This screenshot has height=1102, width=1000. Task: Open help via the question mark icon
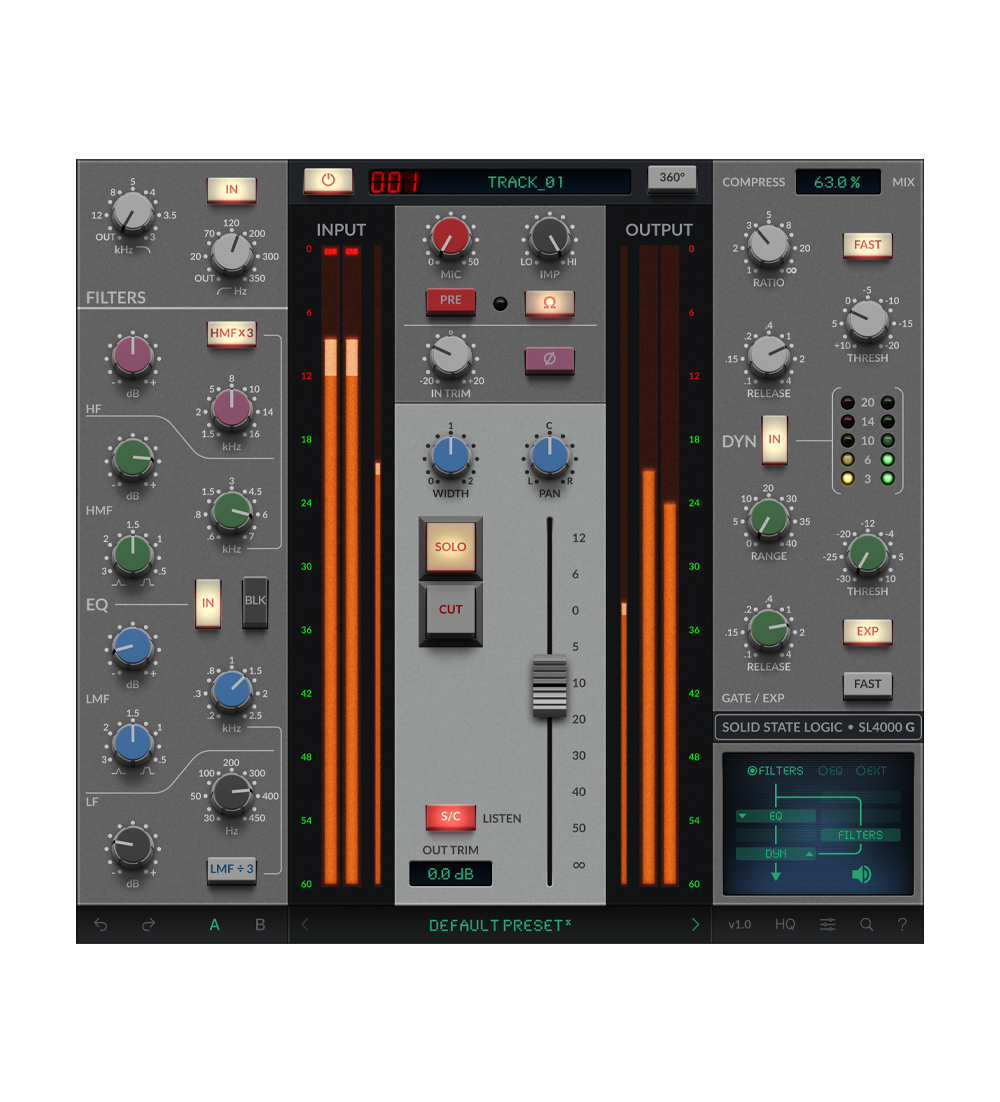(x=901, y=925)
